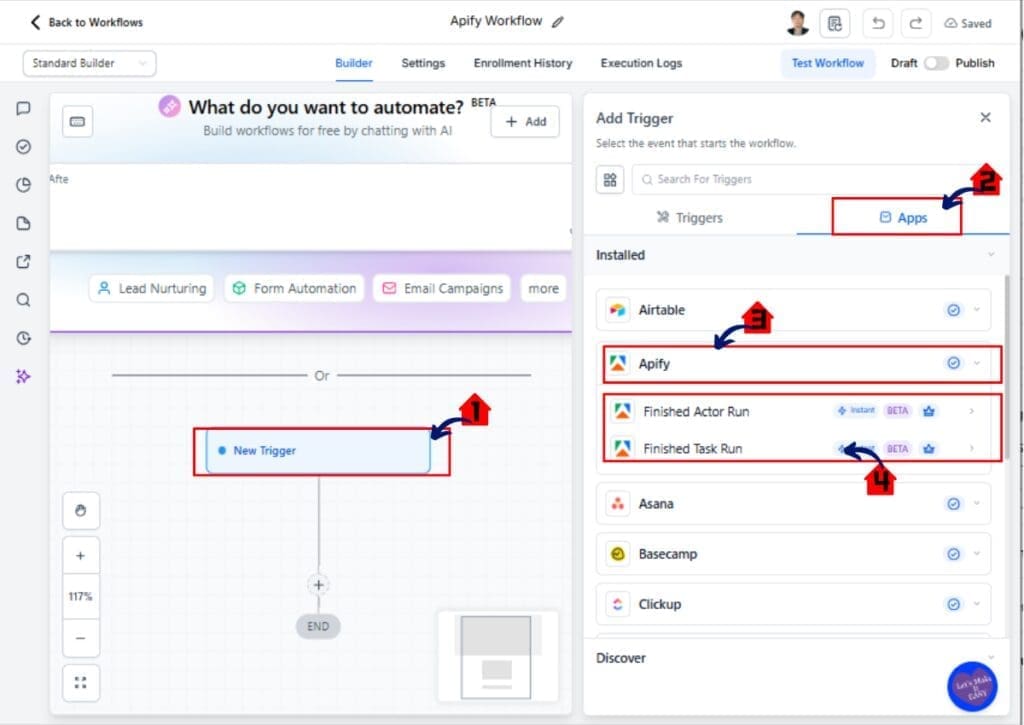Click the Clickup installed check icon
Viewport: 1024px width, 725px height.
953,604
